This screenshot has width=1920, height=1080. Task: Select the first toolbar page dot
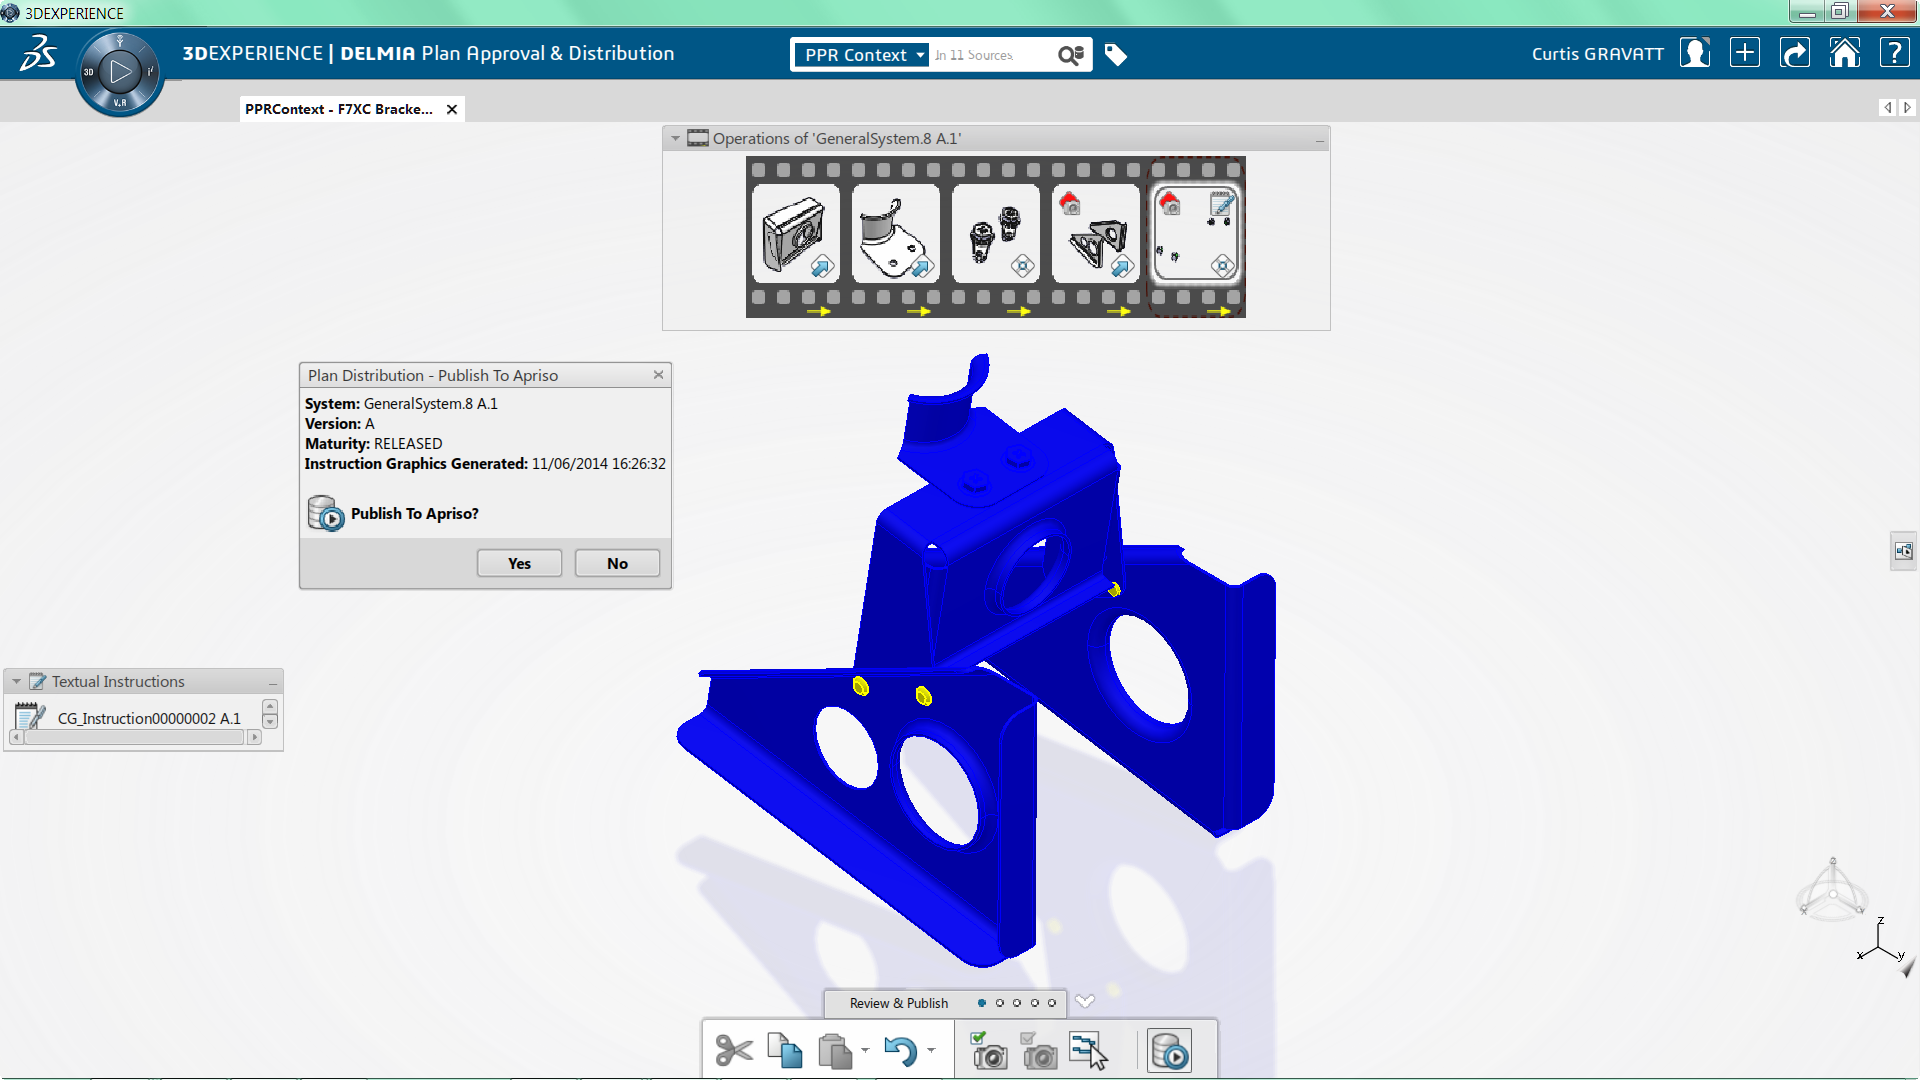[982, 1003]
